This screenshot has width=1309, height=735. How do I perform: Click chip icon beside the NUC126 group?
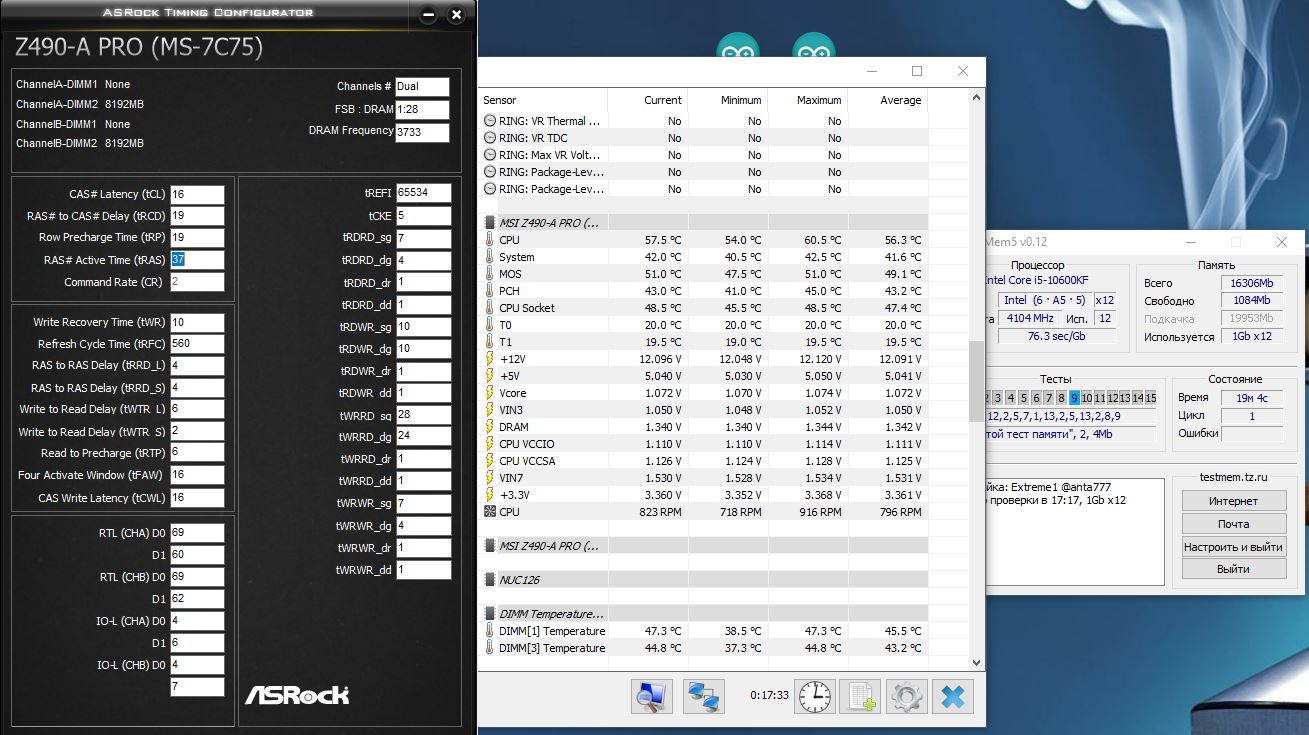pyautogui.click(x=490, y=580)
